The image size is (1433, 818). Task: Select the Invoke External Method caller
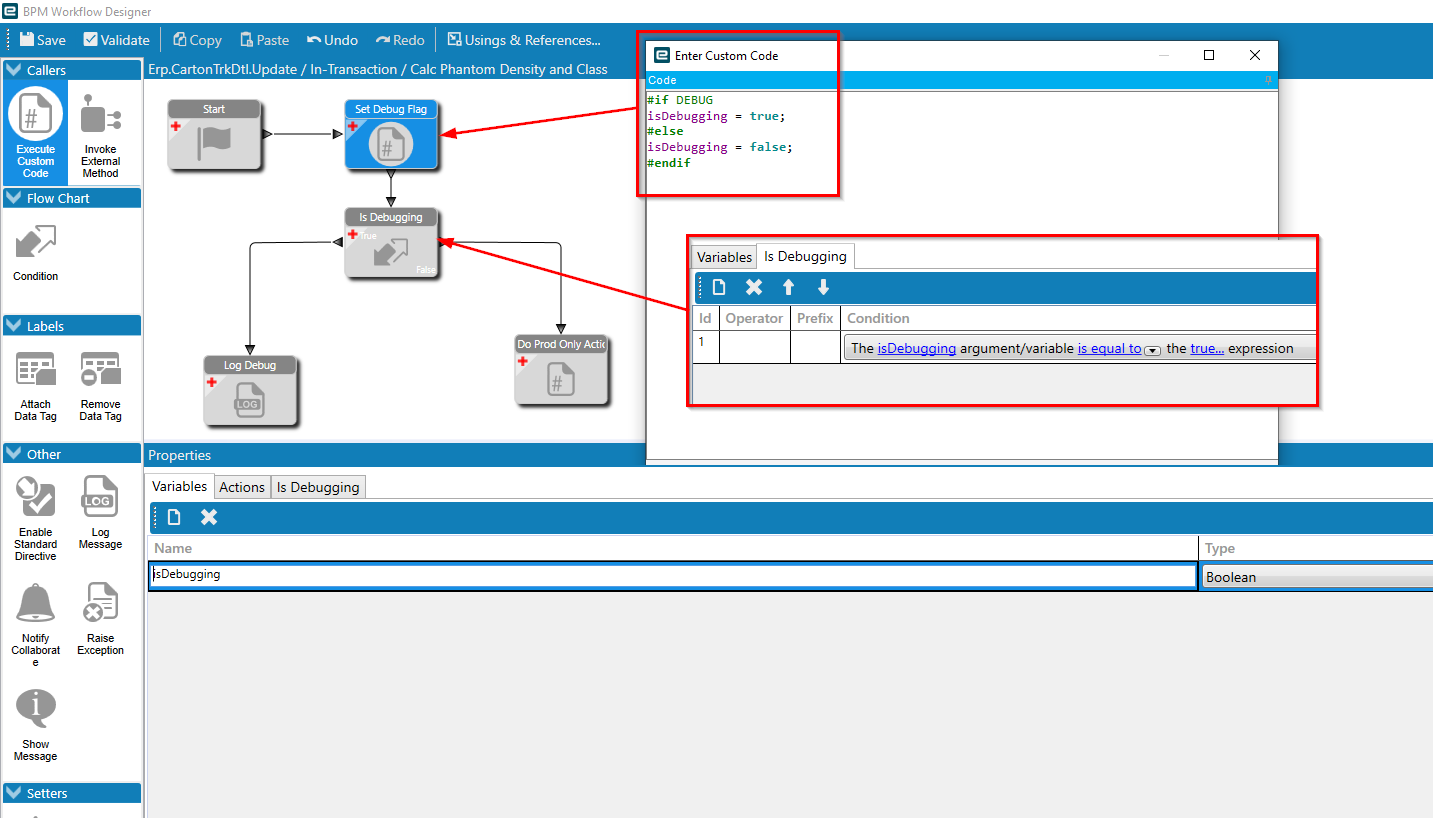[100, 136]
